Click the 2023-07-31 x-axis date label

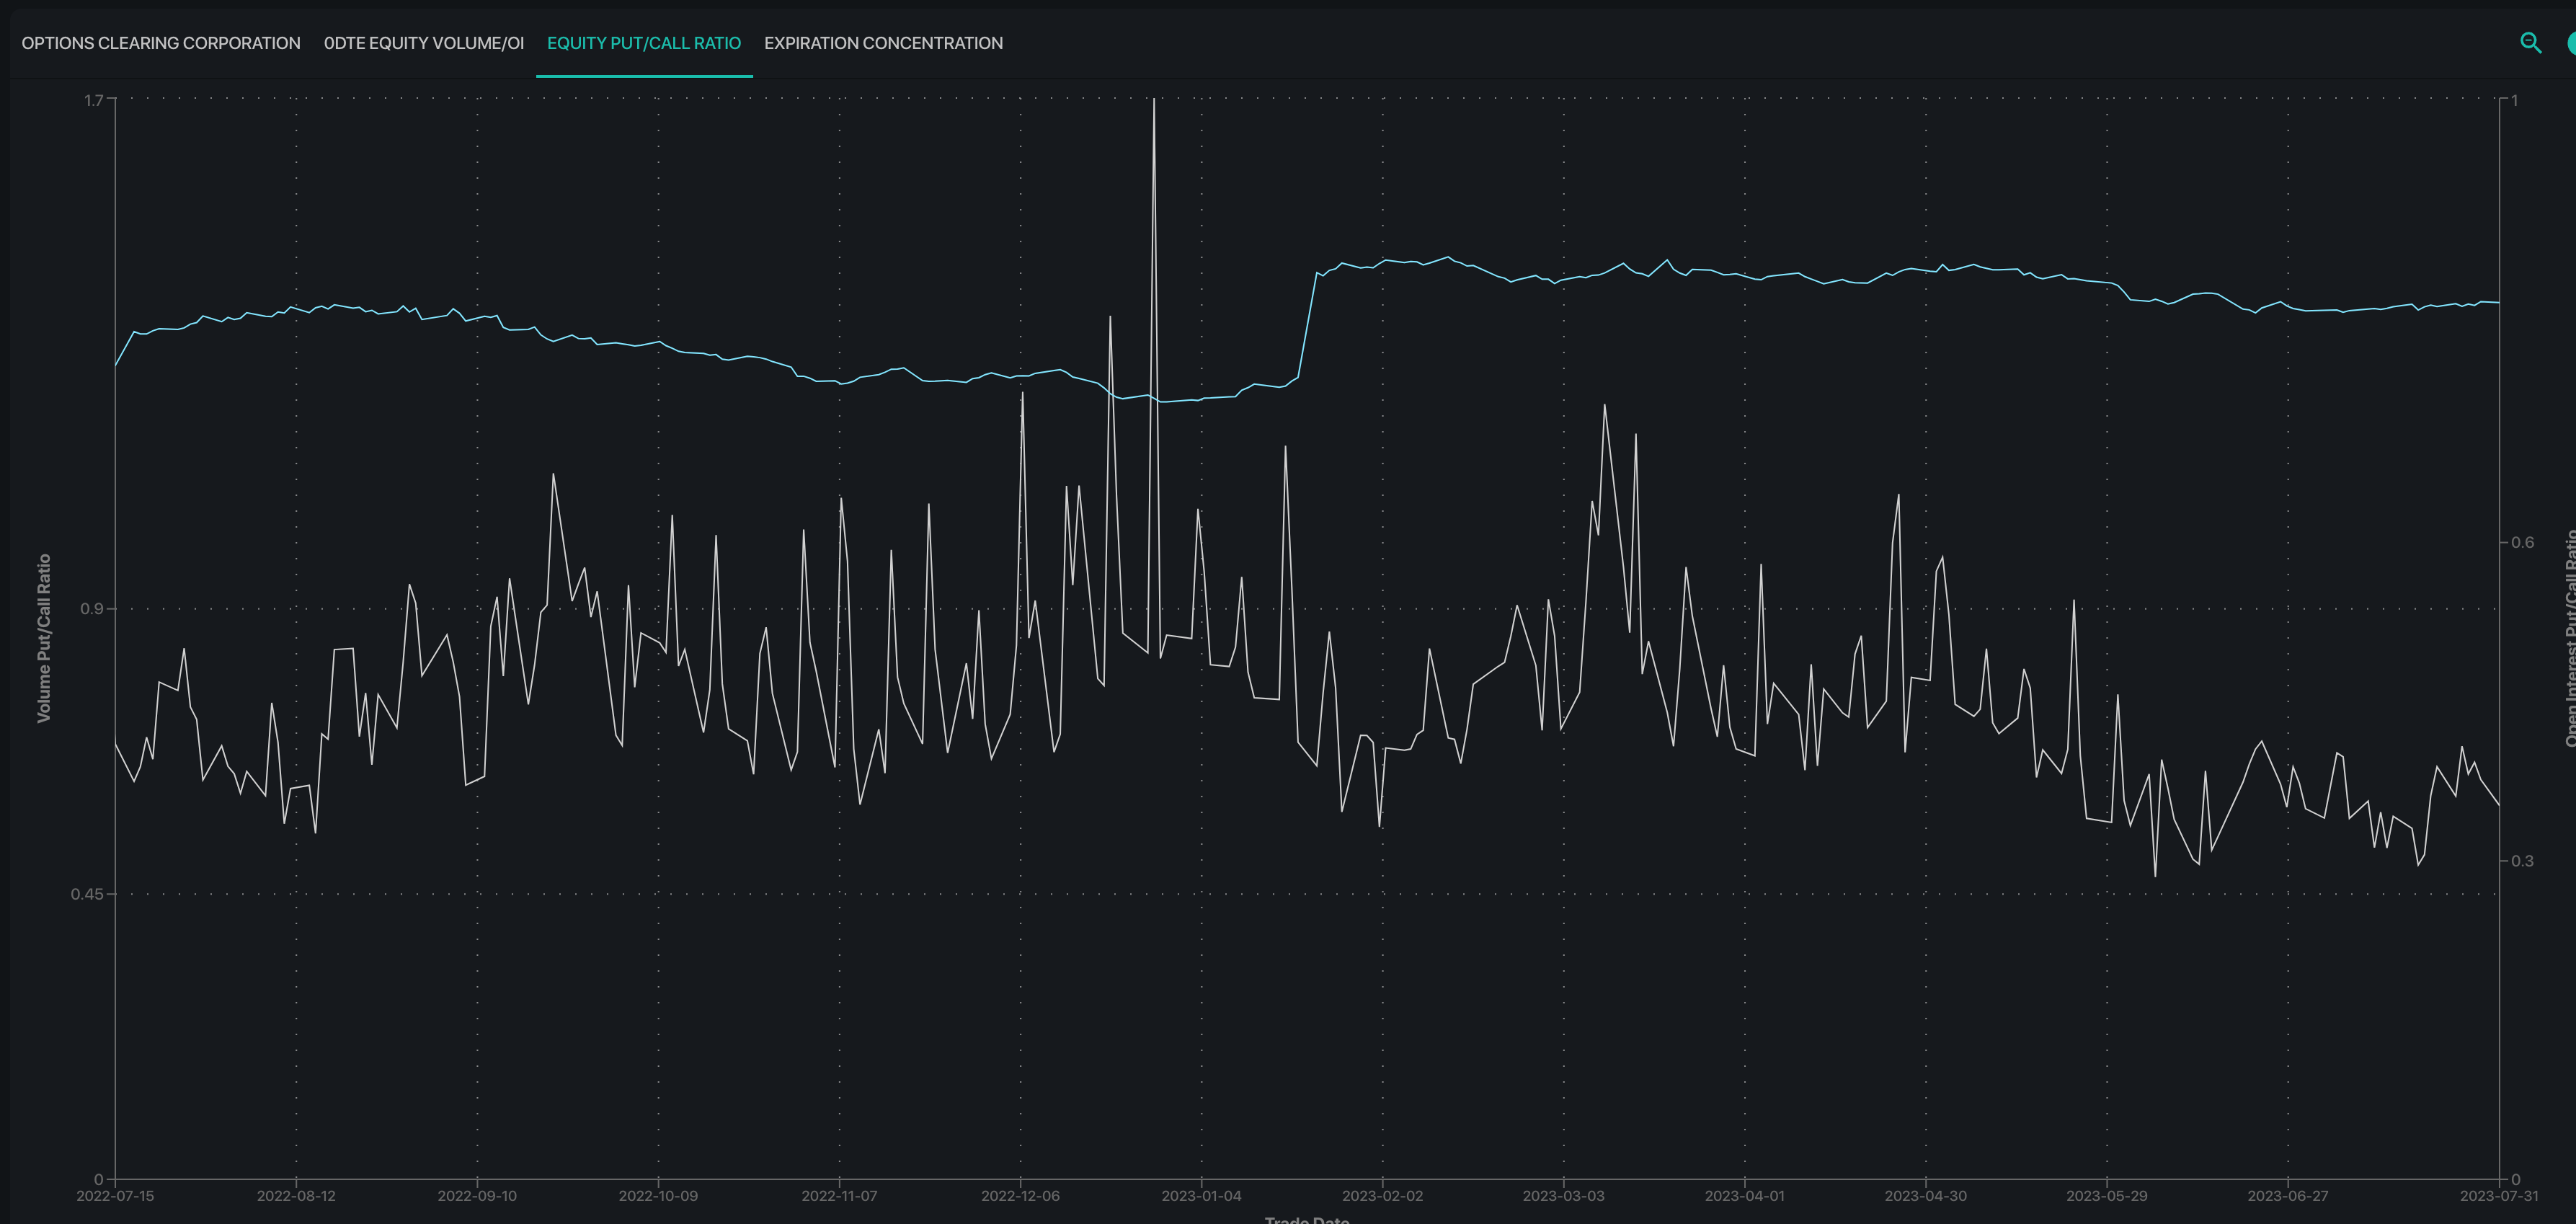(2498, 1196)
